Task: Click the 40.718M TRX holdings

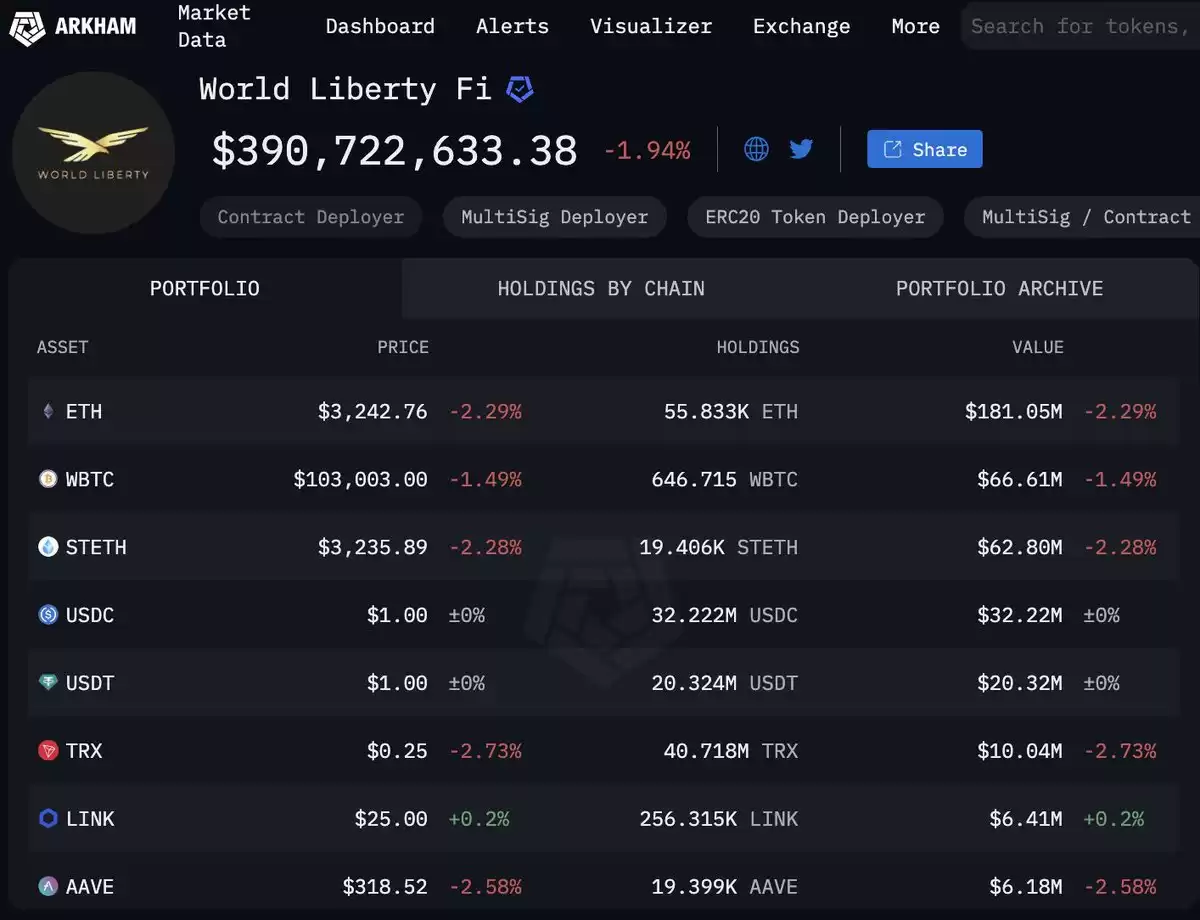Action: 731,751
